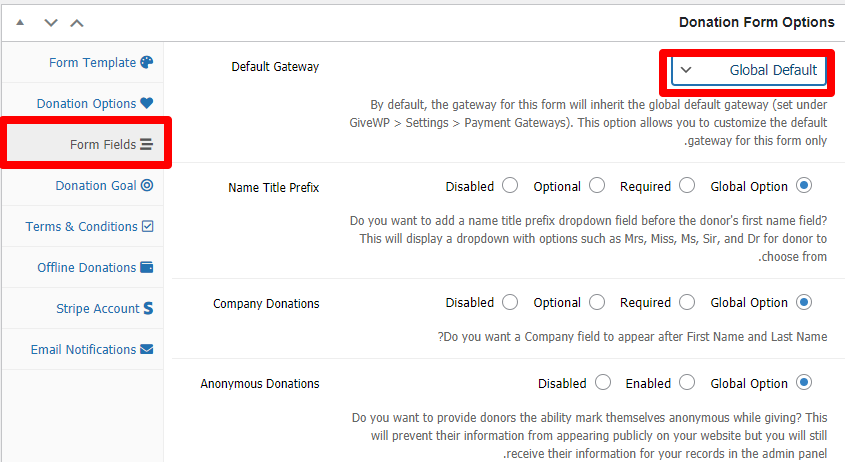
Task: Click the Stripe S icon
Action: [x=148, y=308]
